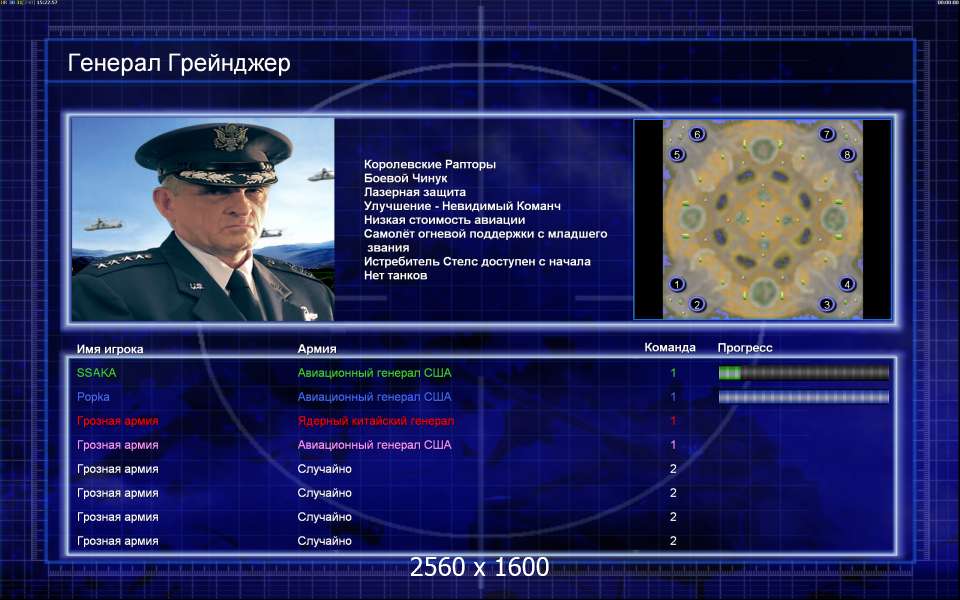Select start position 7 on the minimap
The width and height of the screenshot is (960, 600).
(x=827, y=134)
